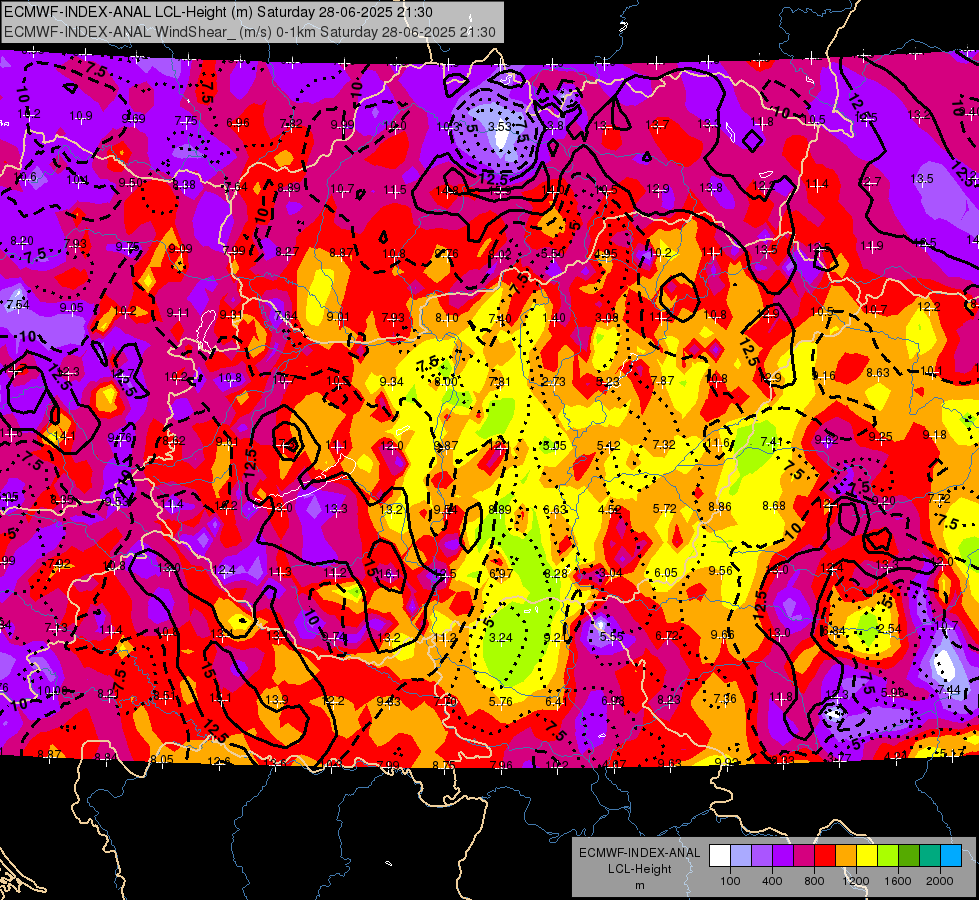Click the wind shear value 3.04
This screenshot has width=979, height=900.
610,573
